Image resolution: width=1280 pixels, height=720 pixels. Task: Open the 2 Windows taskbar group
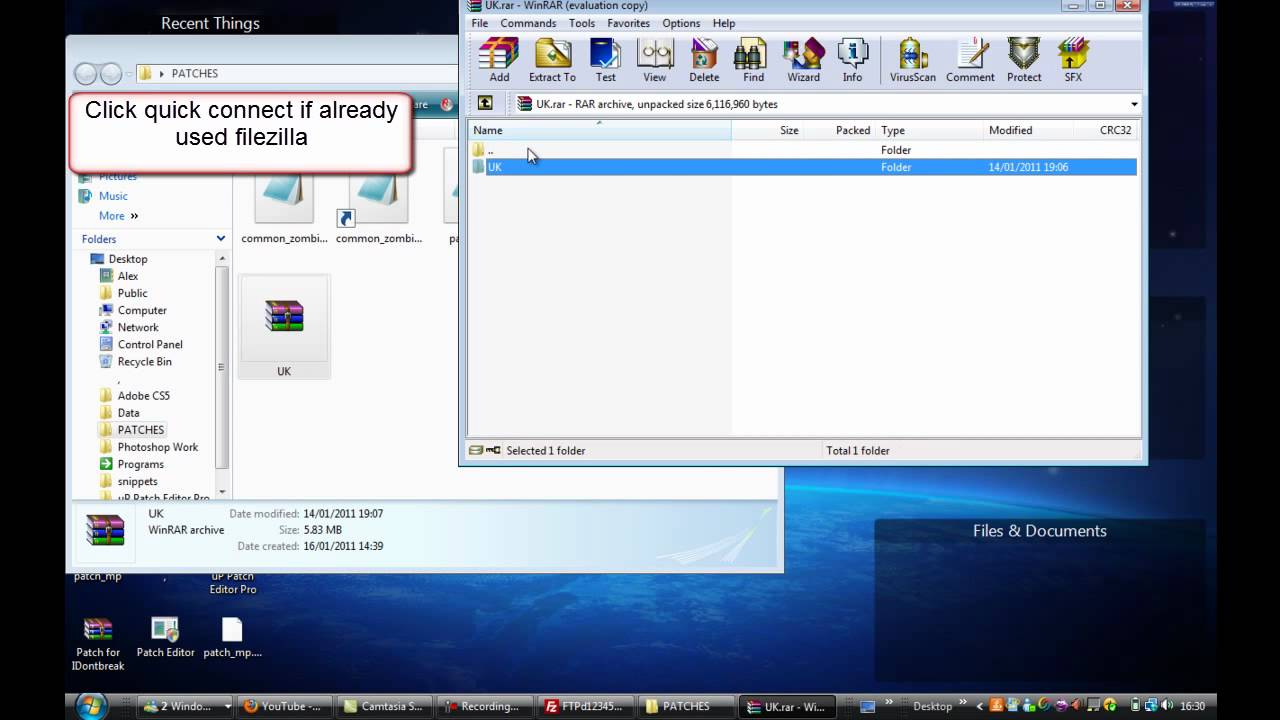(186, 706)
